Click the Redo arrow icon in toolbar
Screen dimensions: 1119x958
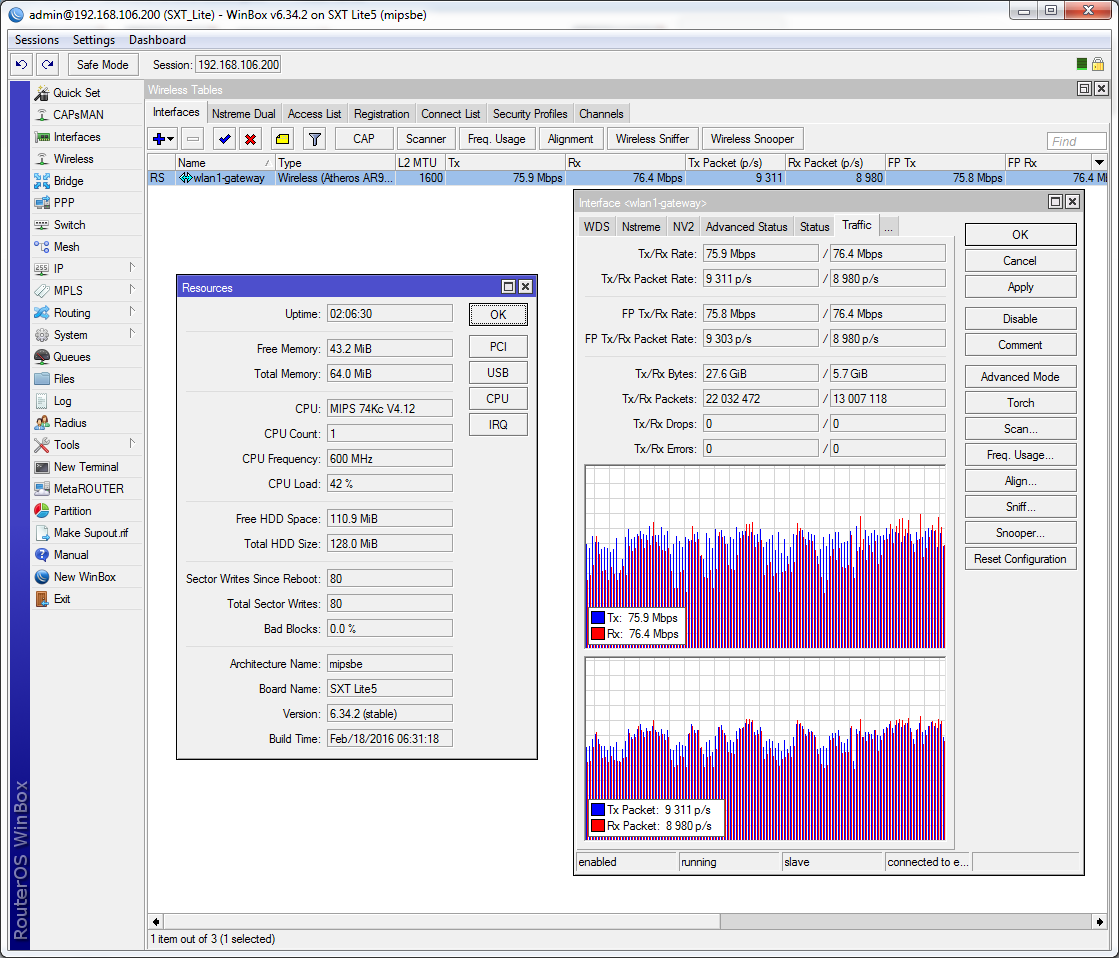[47, 64]
